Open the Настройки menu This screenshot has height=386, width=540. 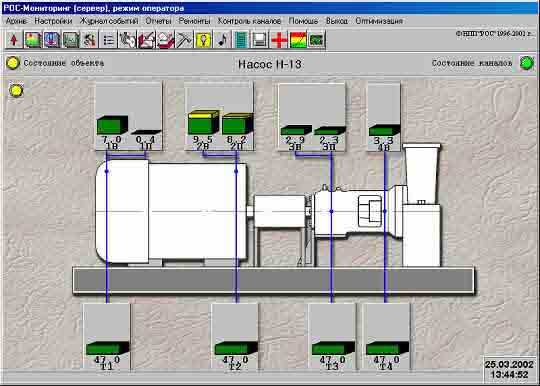[53, 21]
